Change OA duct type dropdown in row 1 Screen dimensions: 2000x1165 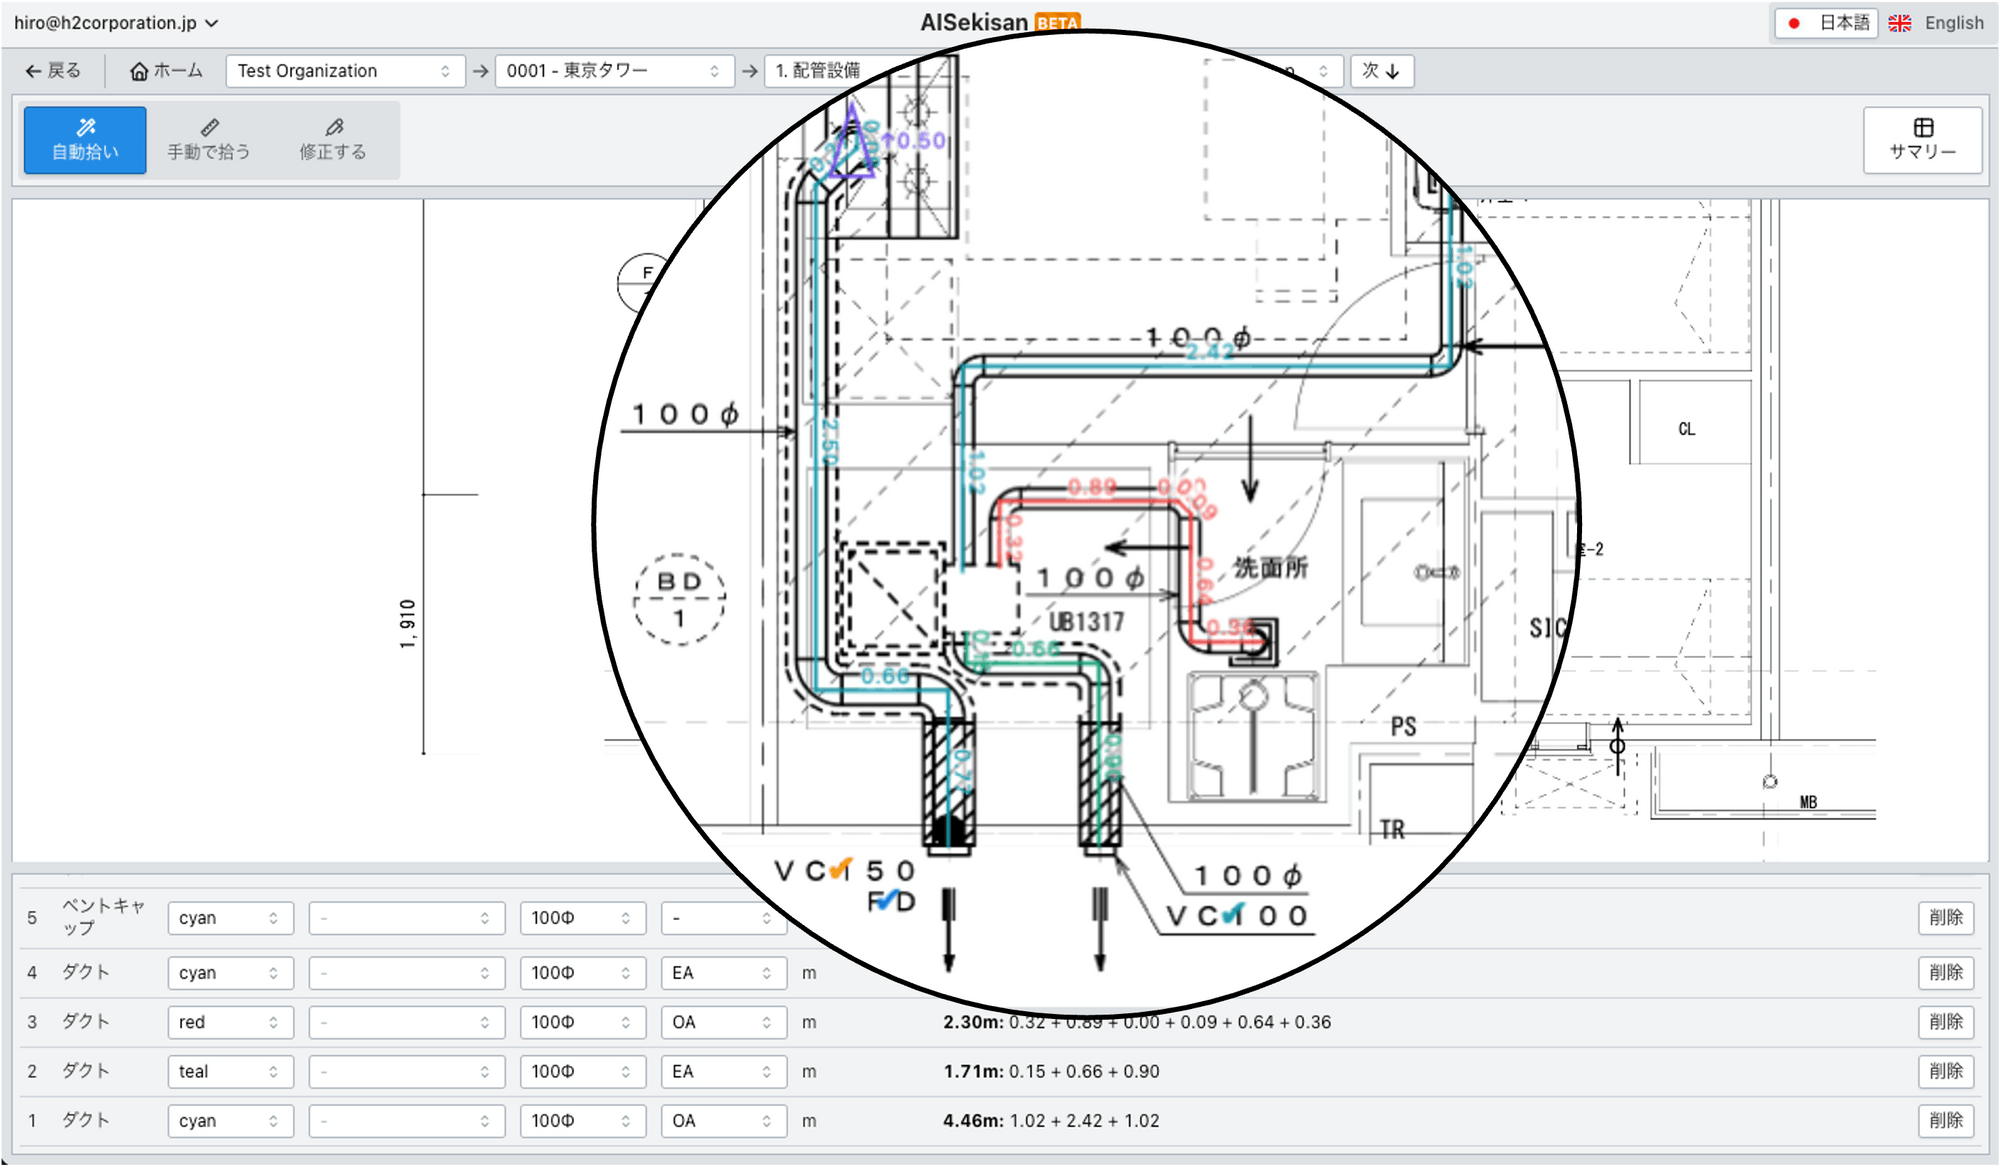coord(722,1121)
